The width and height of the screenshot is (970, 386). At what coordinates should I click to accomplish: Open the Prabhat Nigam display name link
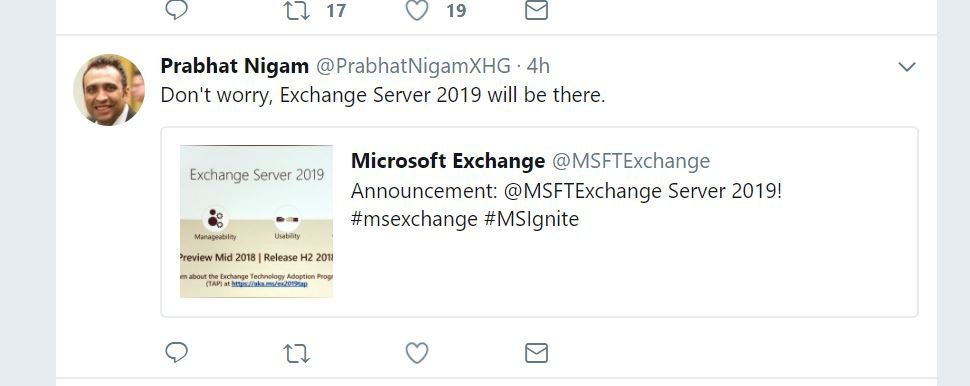tap(234, 66)
